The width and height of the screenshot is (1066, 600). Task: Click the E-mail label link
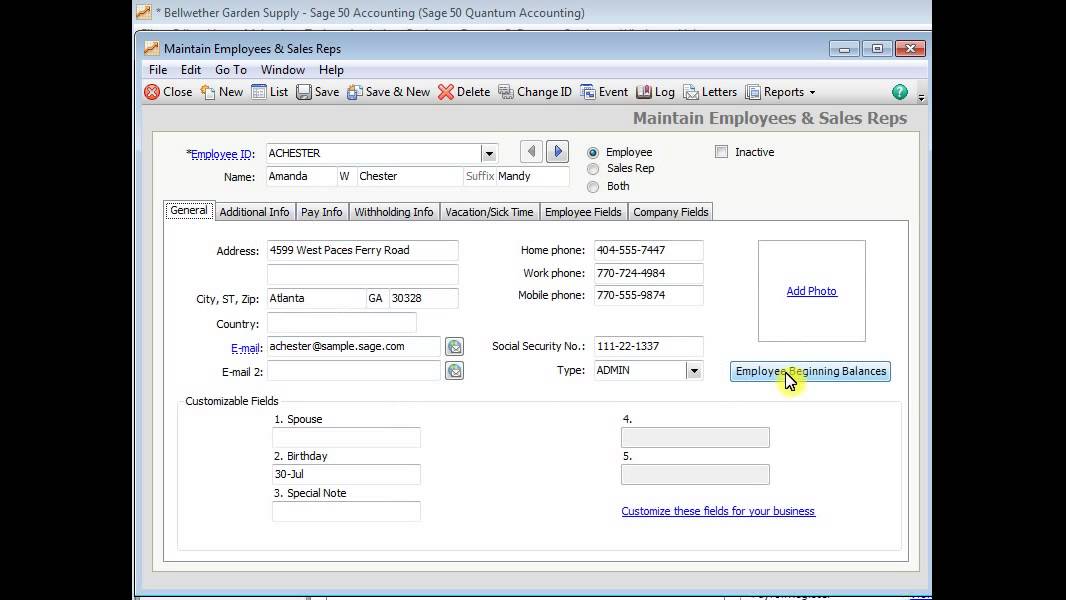[245, 349]
